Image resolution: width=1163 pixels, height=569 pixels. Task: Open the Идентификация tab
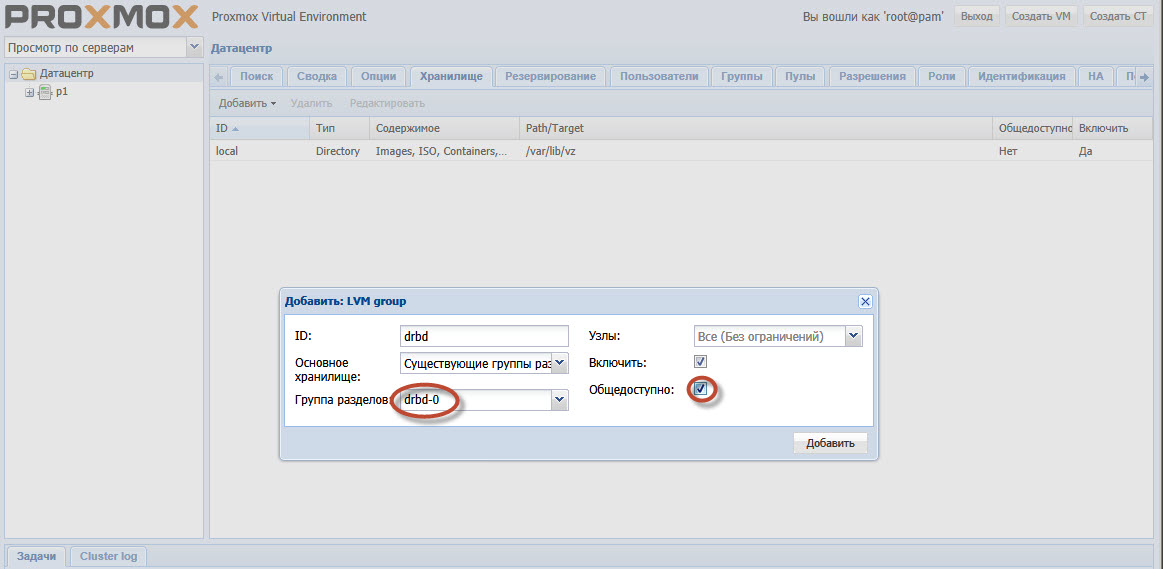click(x=1022, y=76)
